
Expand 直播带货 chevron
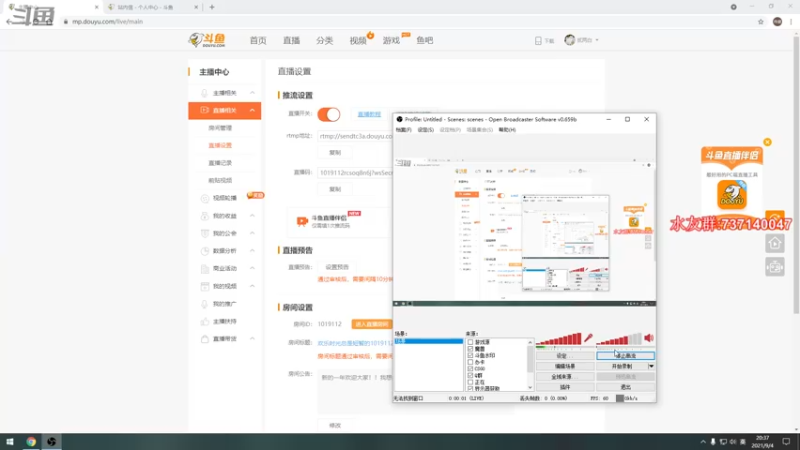click(x=252, y=339)
